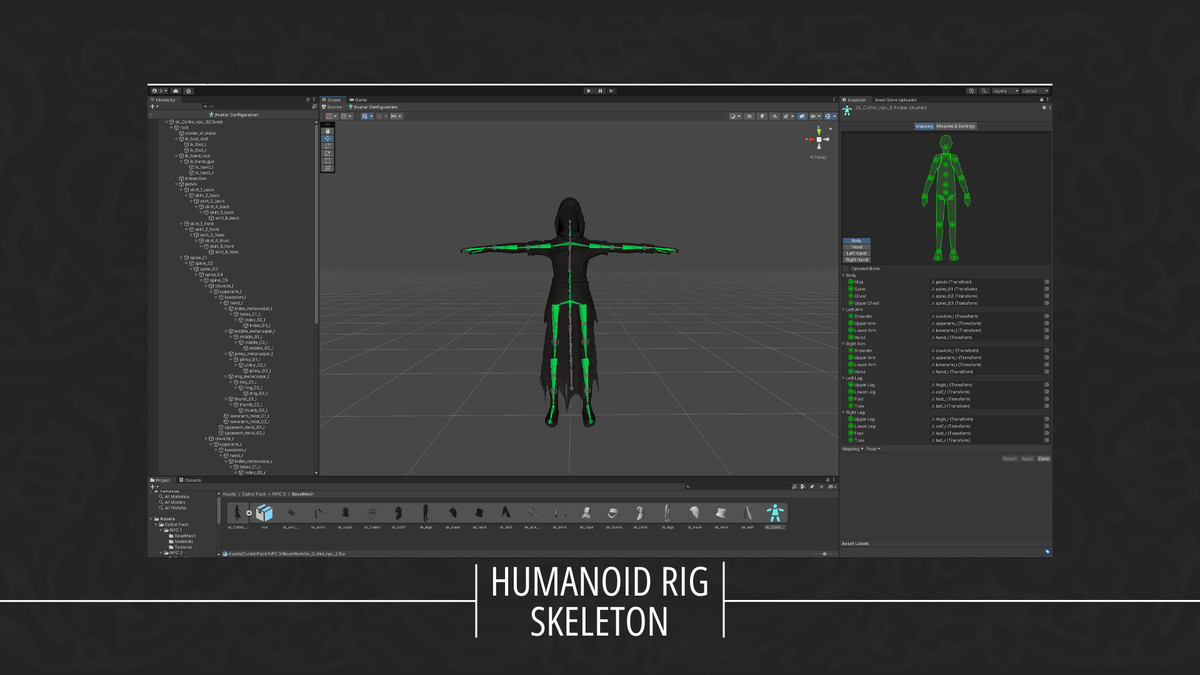This screenshot has height=675, width=1200.
Task: Open the Pose dropdown at Inspector bottom
Action: click(873, 449)
